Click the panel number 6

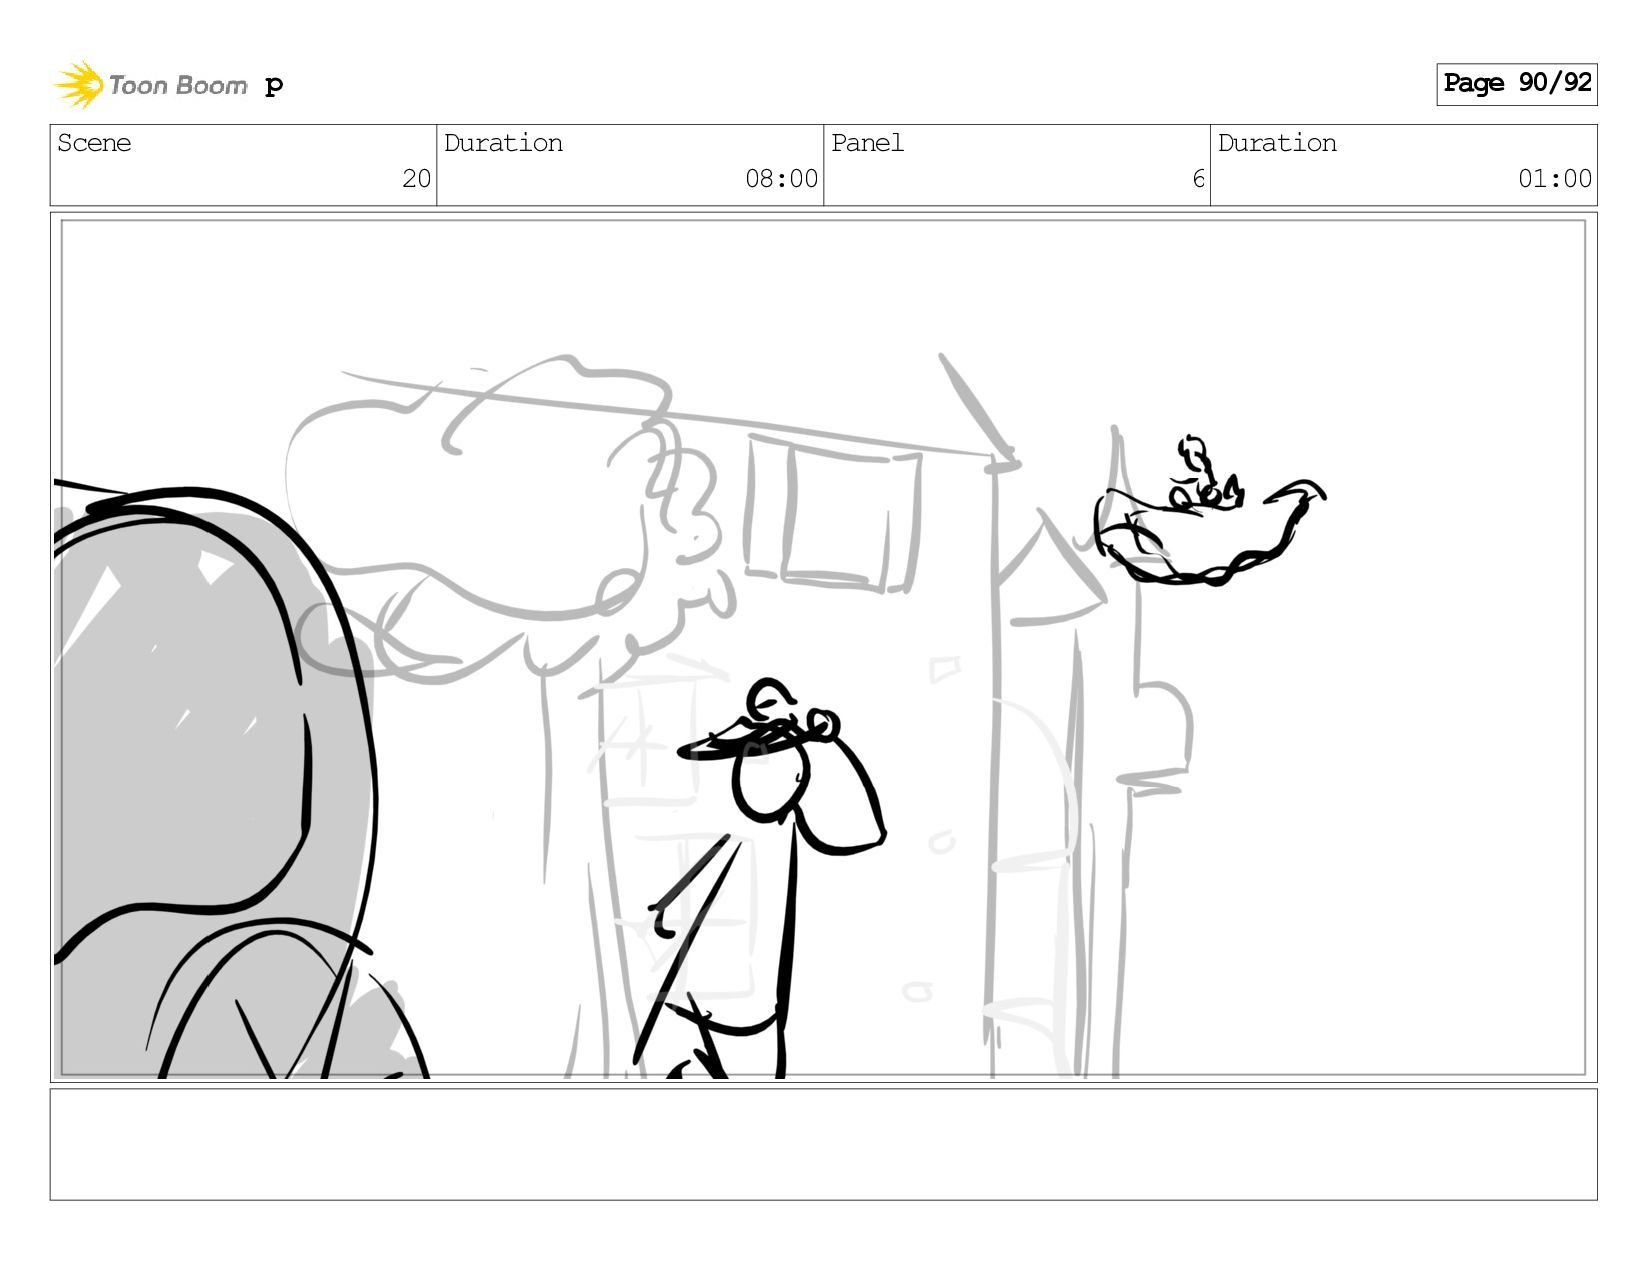[1198, 179]
